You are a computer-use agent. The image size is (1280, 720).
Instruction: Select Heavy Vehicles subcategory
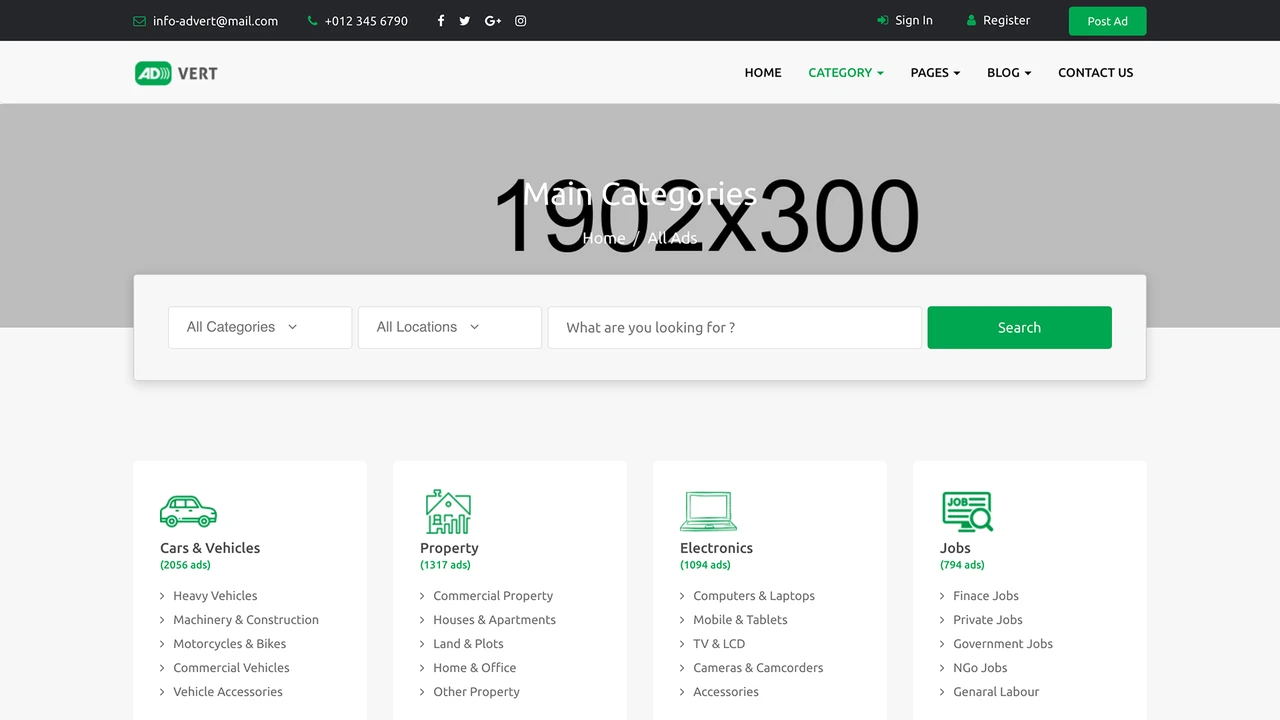[215, 596]
